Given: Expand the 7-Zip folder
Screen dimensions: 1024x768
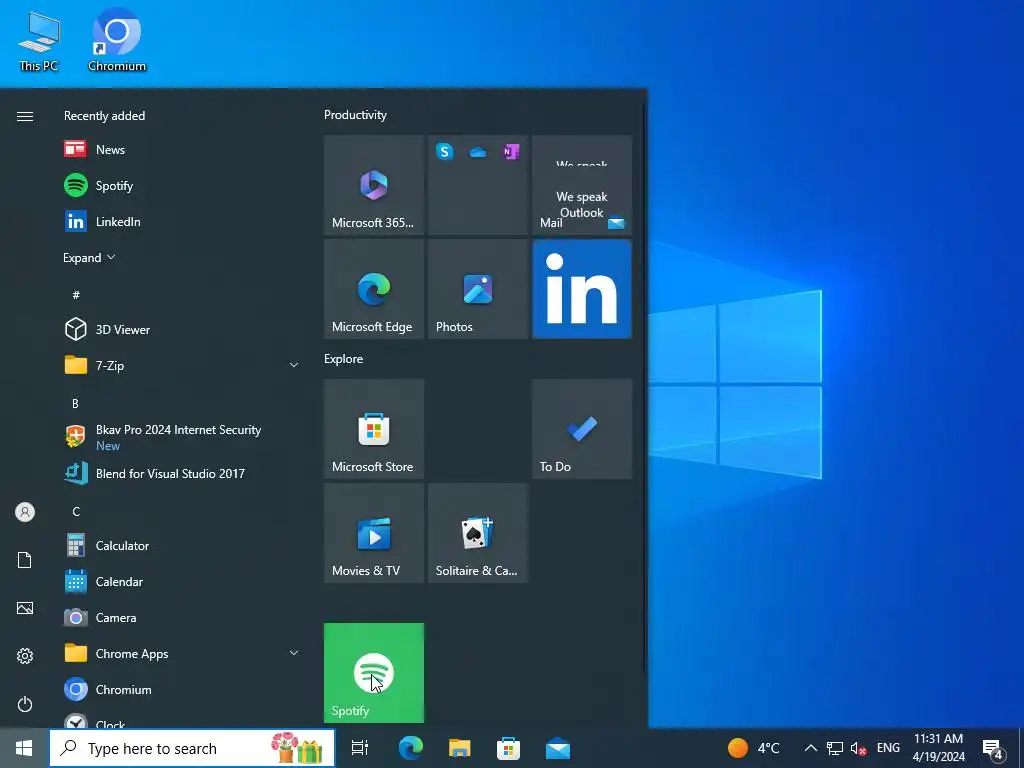Looking at the screenshot, I should coord(294,365).
